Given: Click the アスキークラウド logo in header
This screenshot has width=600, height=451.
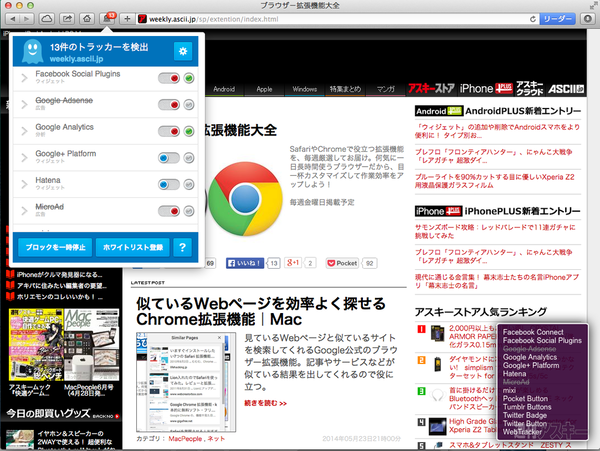Looking at the screenshot, I should click(x=530, y=89).
